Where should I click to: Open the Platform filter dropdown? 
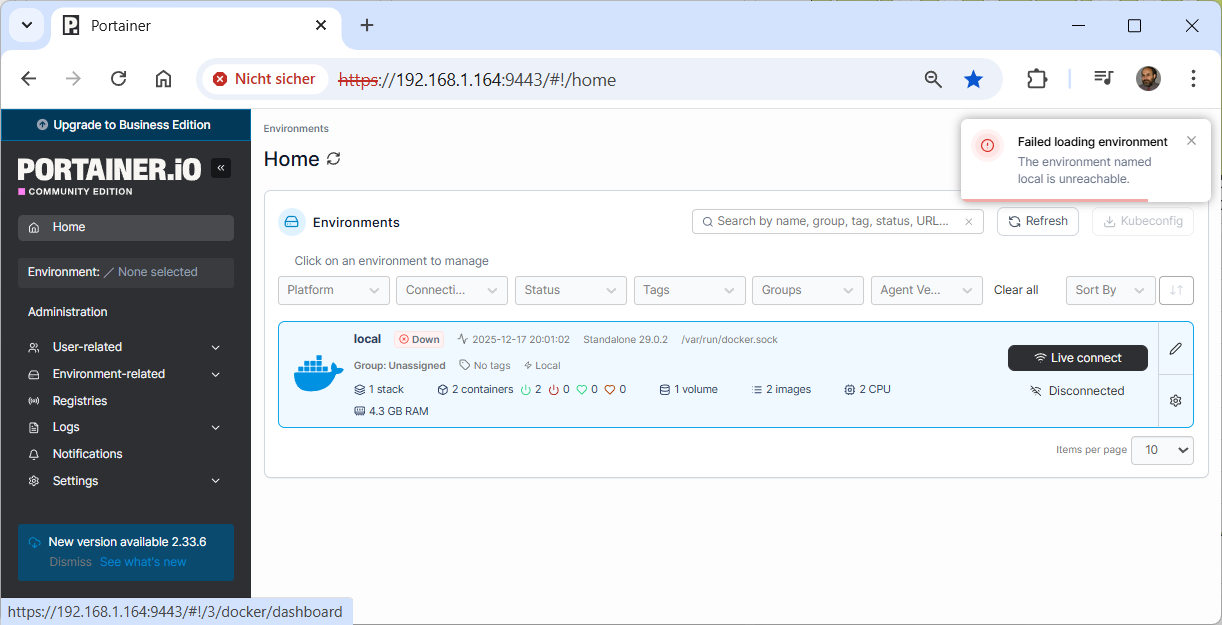[334, 290]
